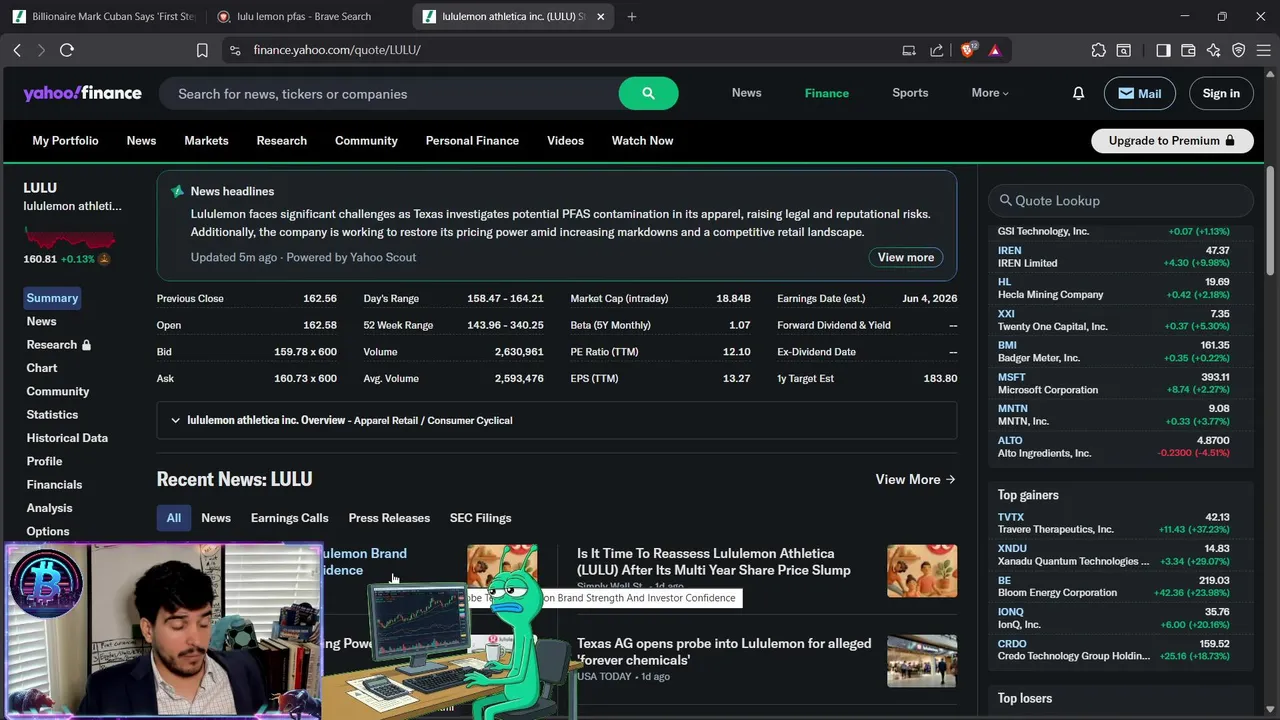Image resolution: width=1280 pixels, height=720 pixels.
Task: Open the extensions puzzle icon
Action: (x=1099, y=50)
